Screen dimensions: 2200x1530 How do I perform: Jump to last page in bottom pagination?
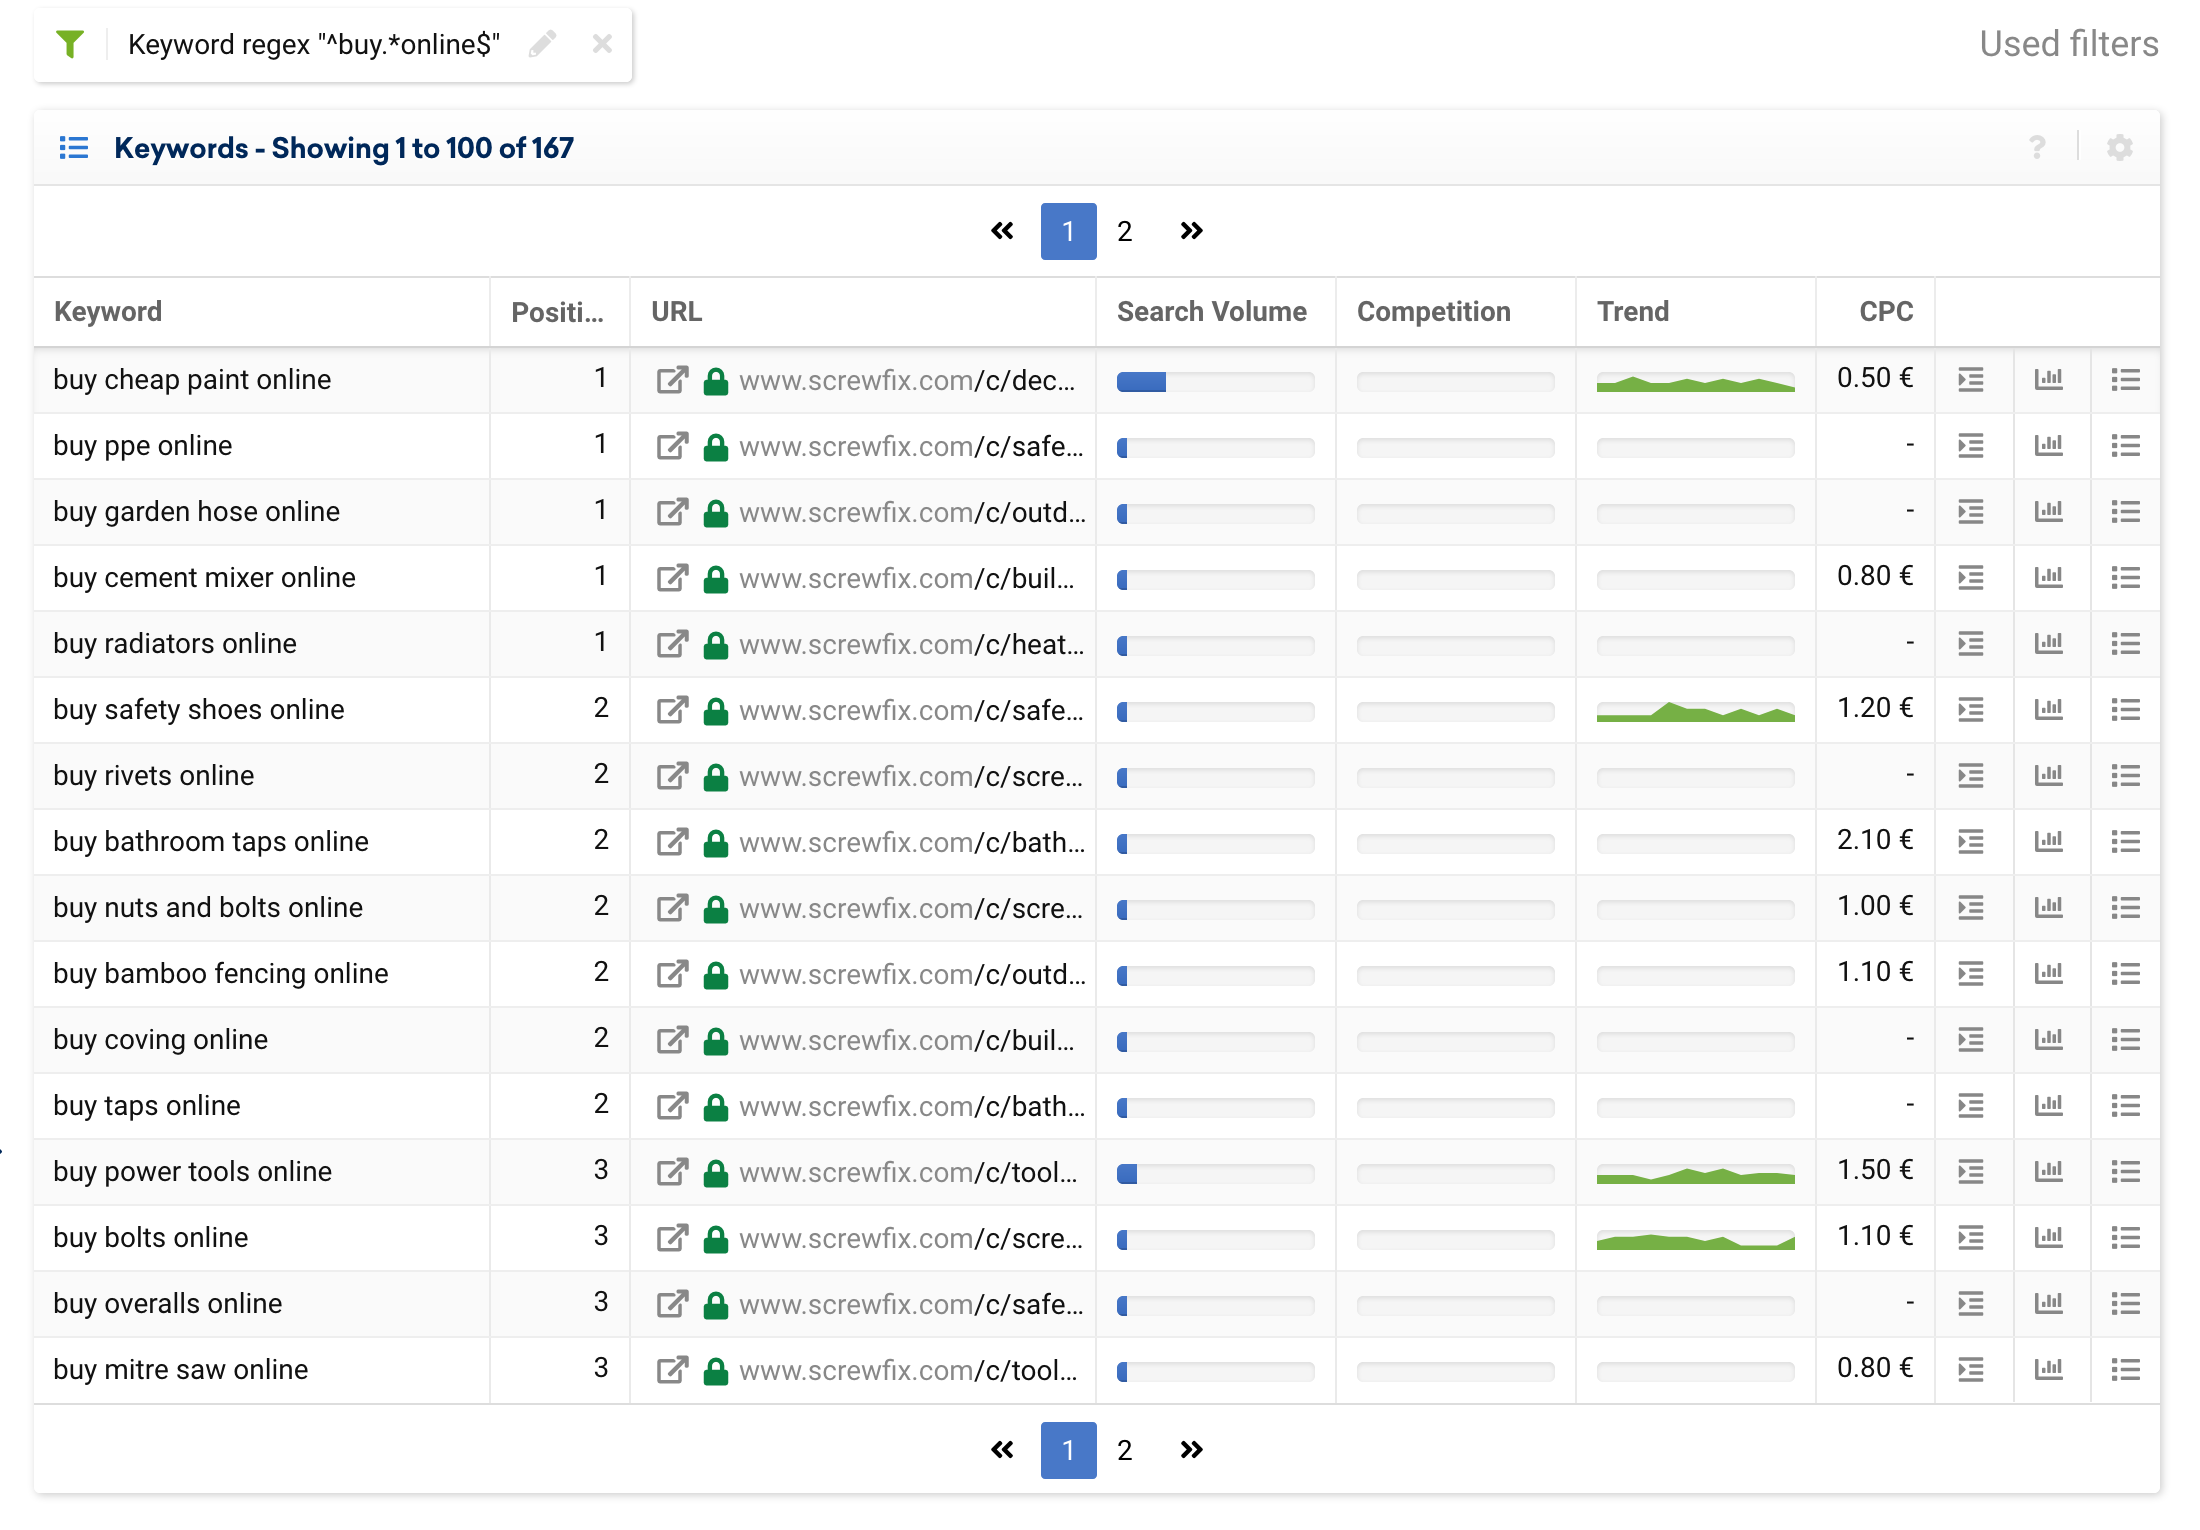click(x=1191, y=1450)
